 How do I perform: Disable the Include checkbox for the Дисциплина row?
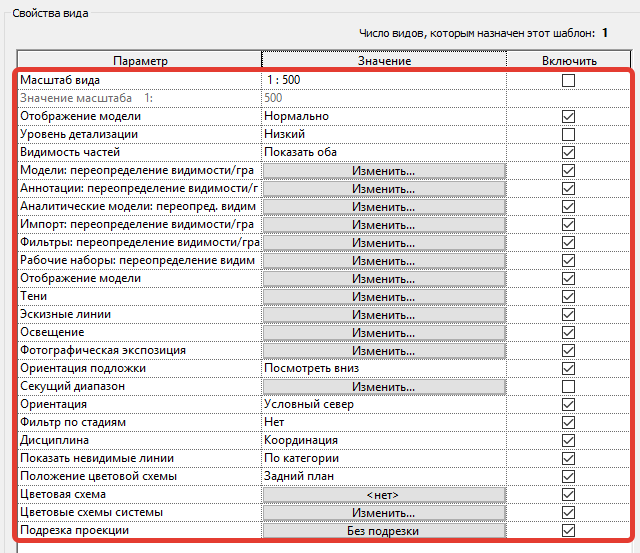pos(568,440)
